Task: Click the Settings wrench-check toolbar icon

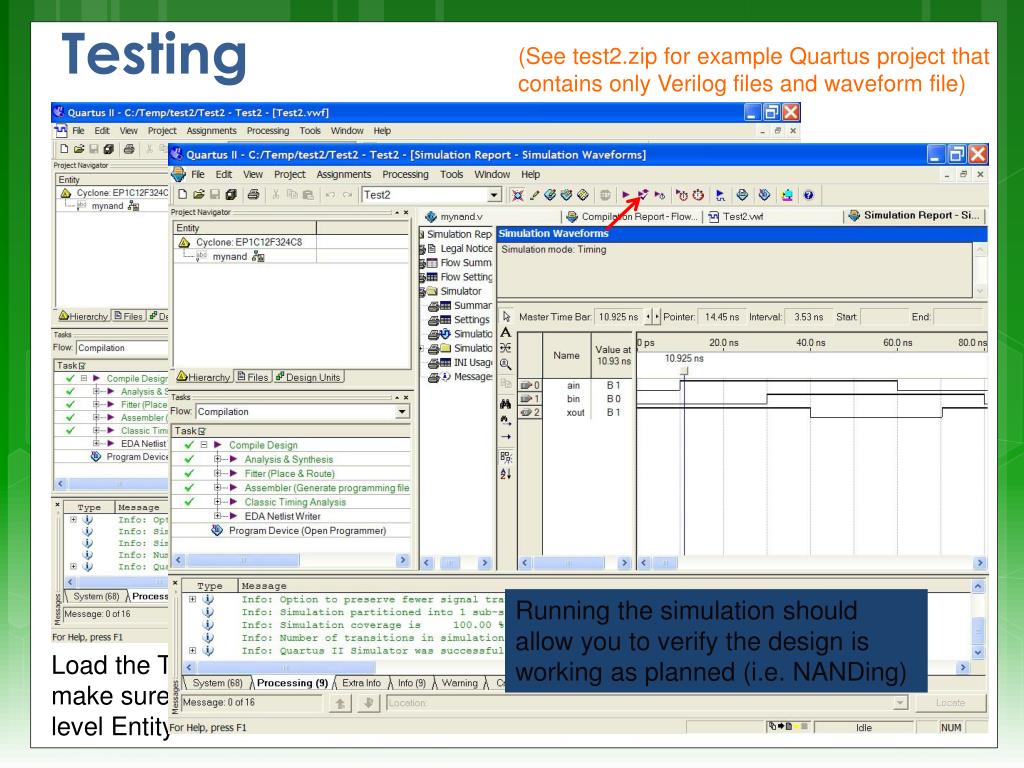Action: click(x=551, y=195)
